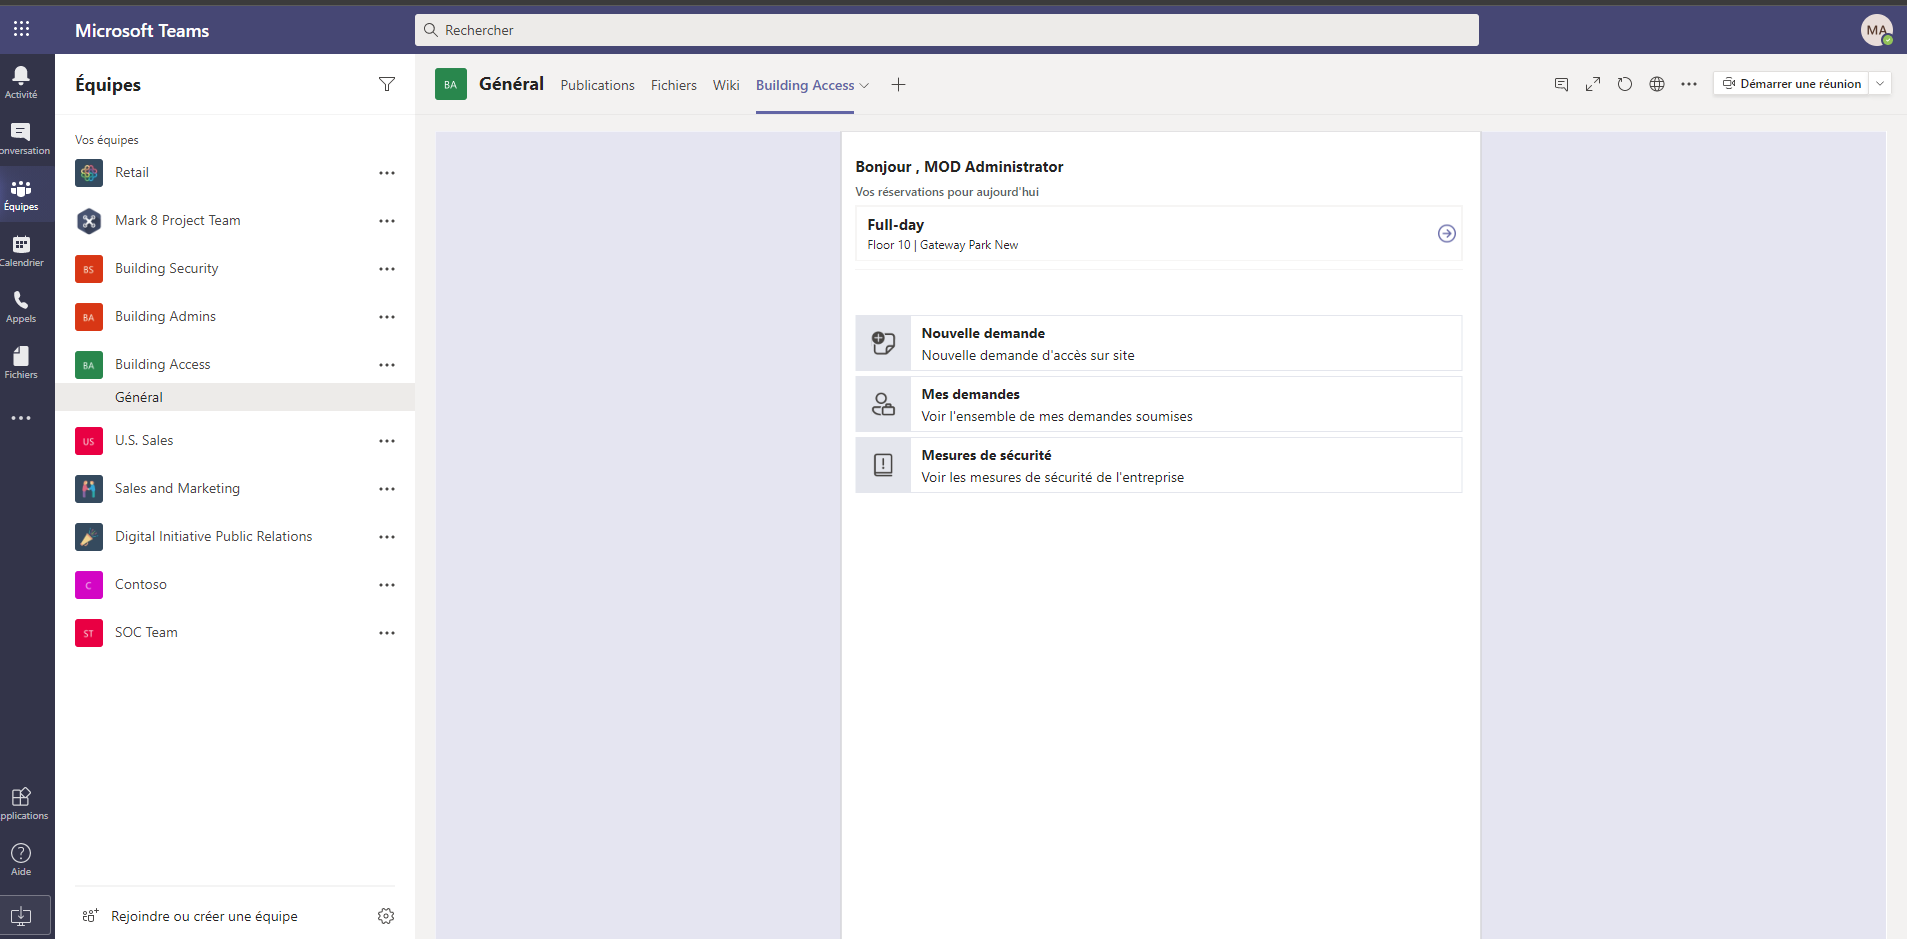Viewport: 1907px width, 939px height.
Task: Open Aide help icon
Action: click(21, 859)
